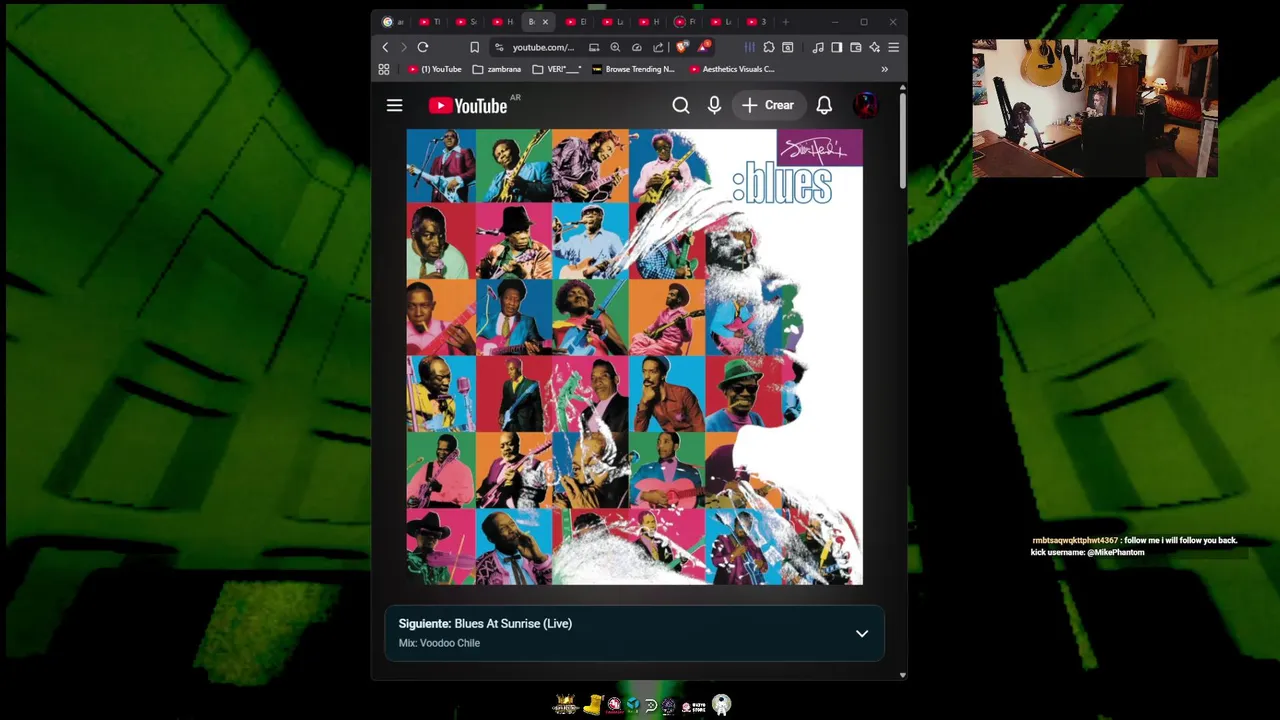Click the youtube.com address bar
Screen dimensions: 1280x720
(x=543, y=47)
